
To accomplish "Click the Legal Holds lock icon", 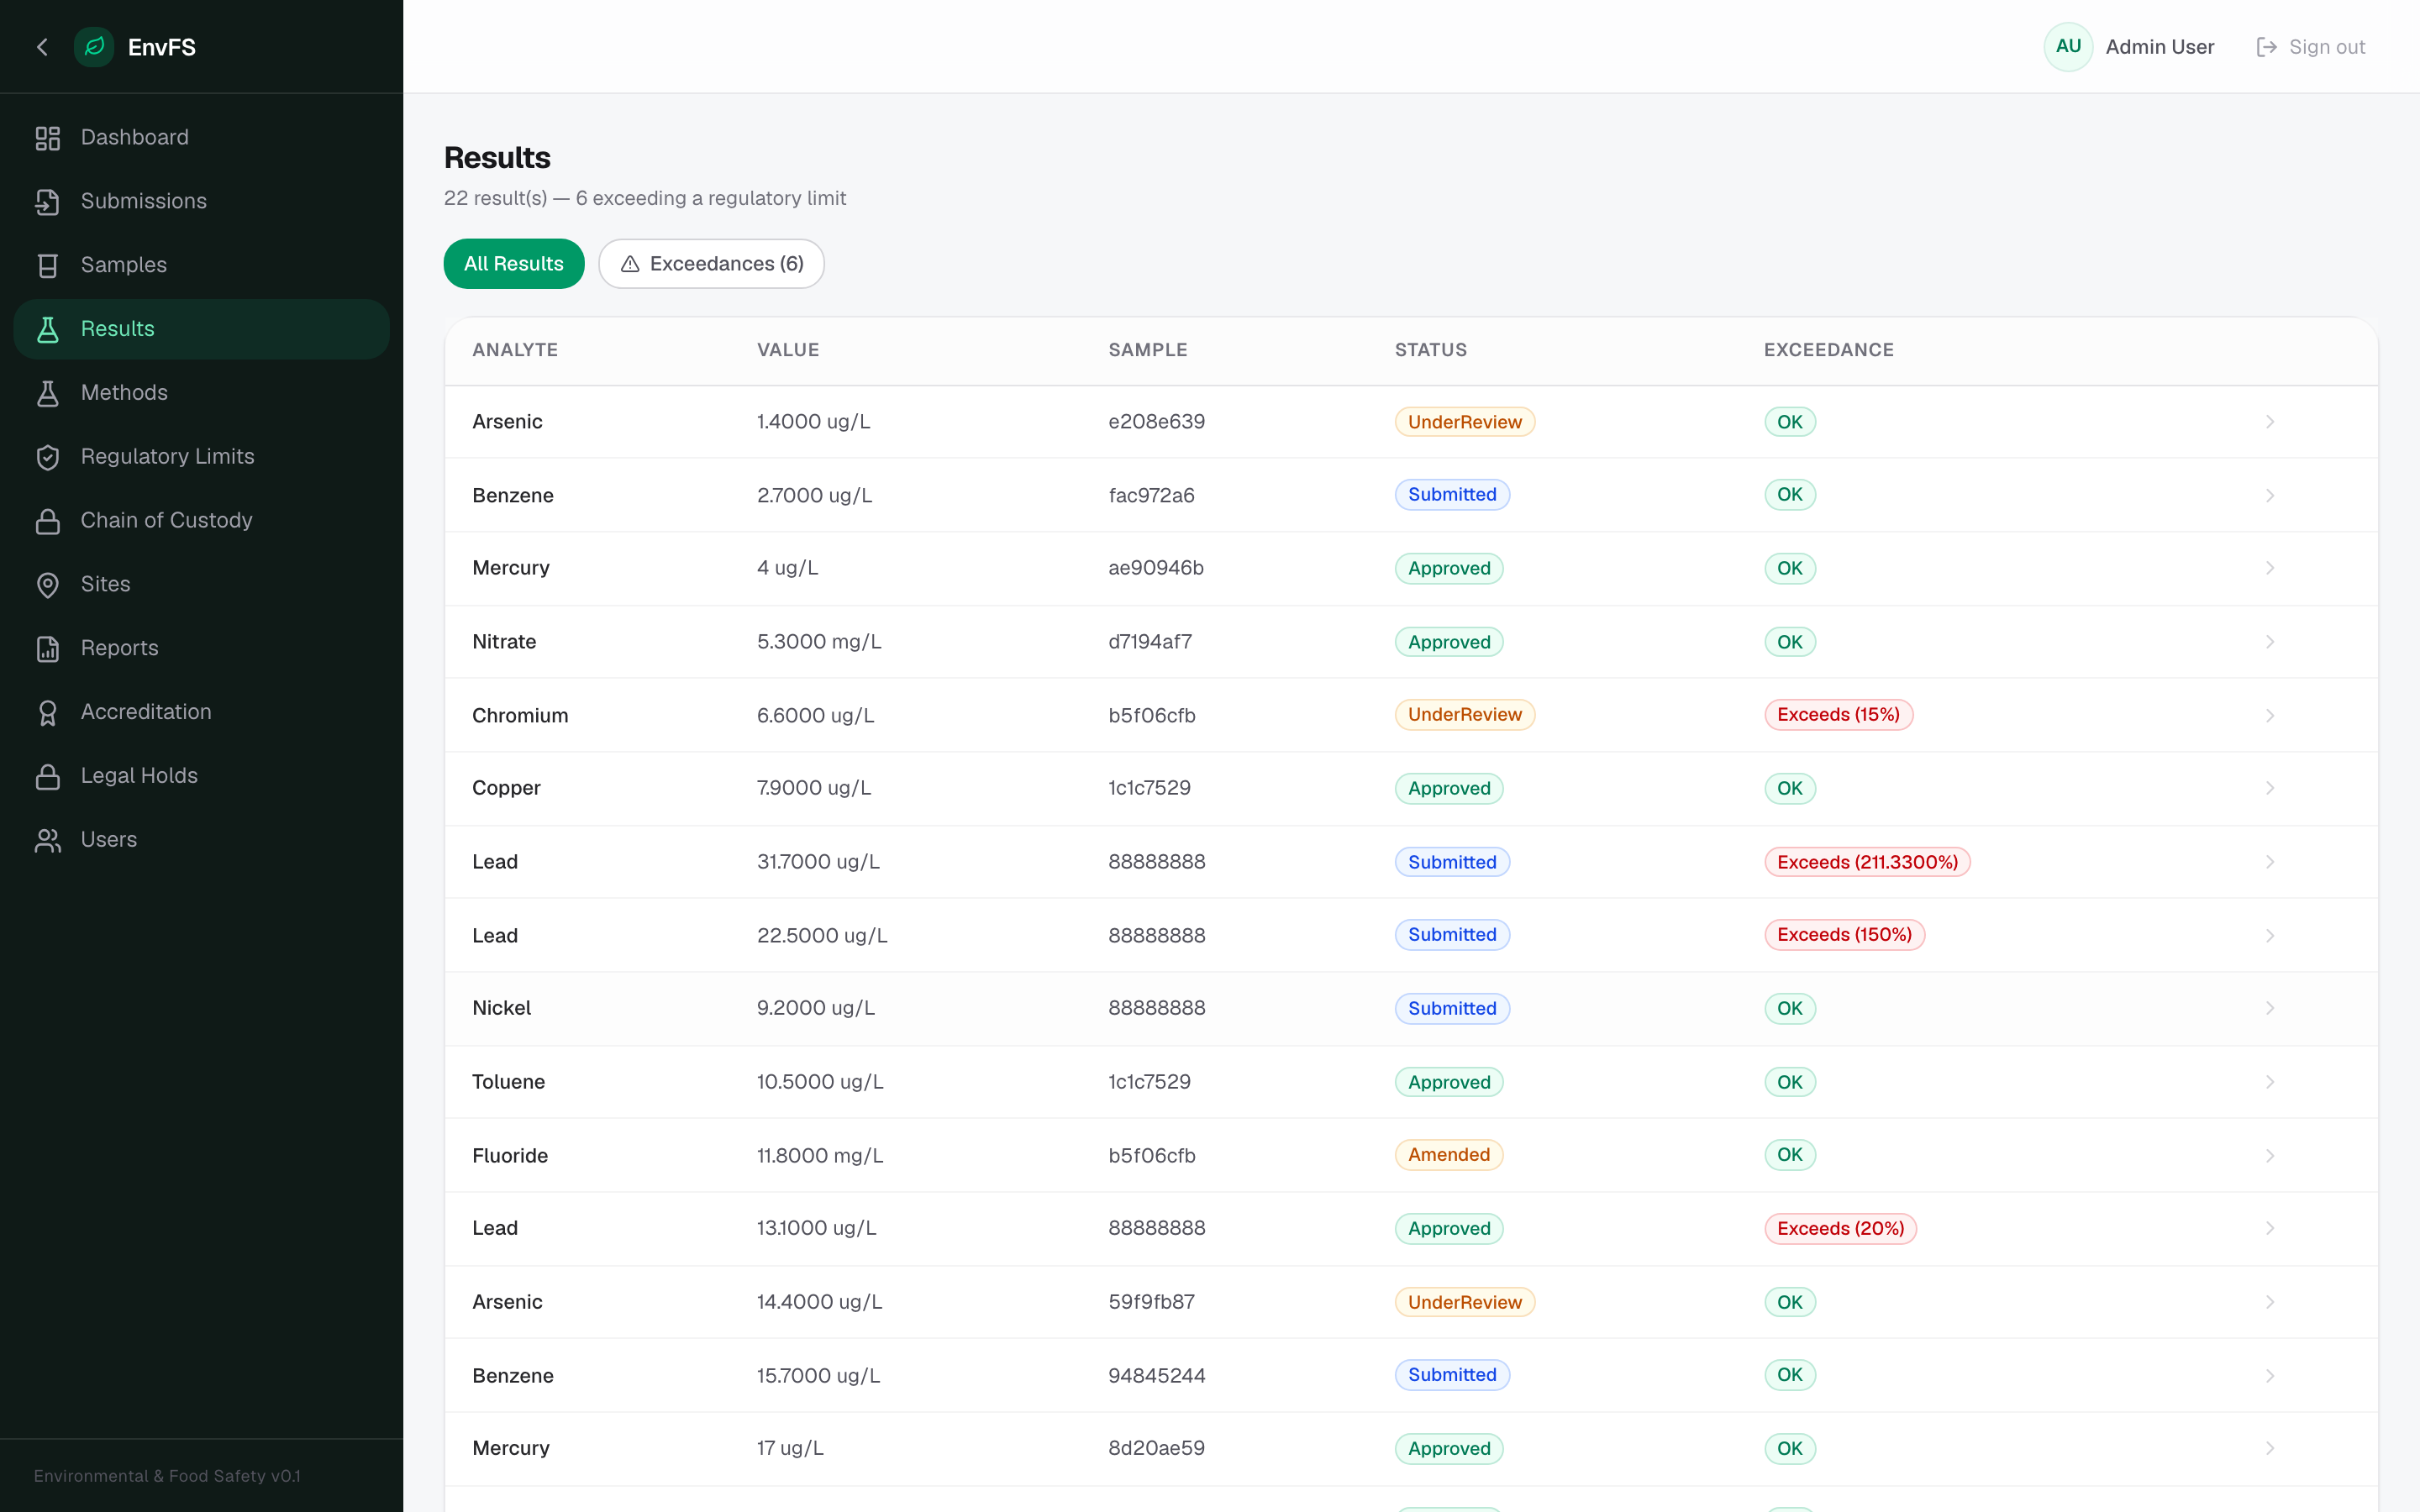I will 48,776.
